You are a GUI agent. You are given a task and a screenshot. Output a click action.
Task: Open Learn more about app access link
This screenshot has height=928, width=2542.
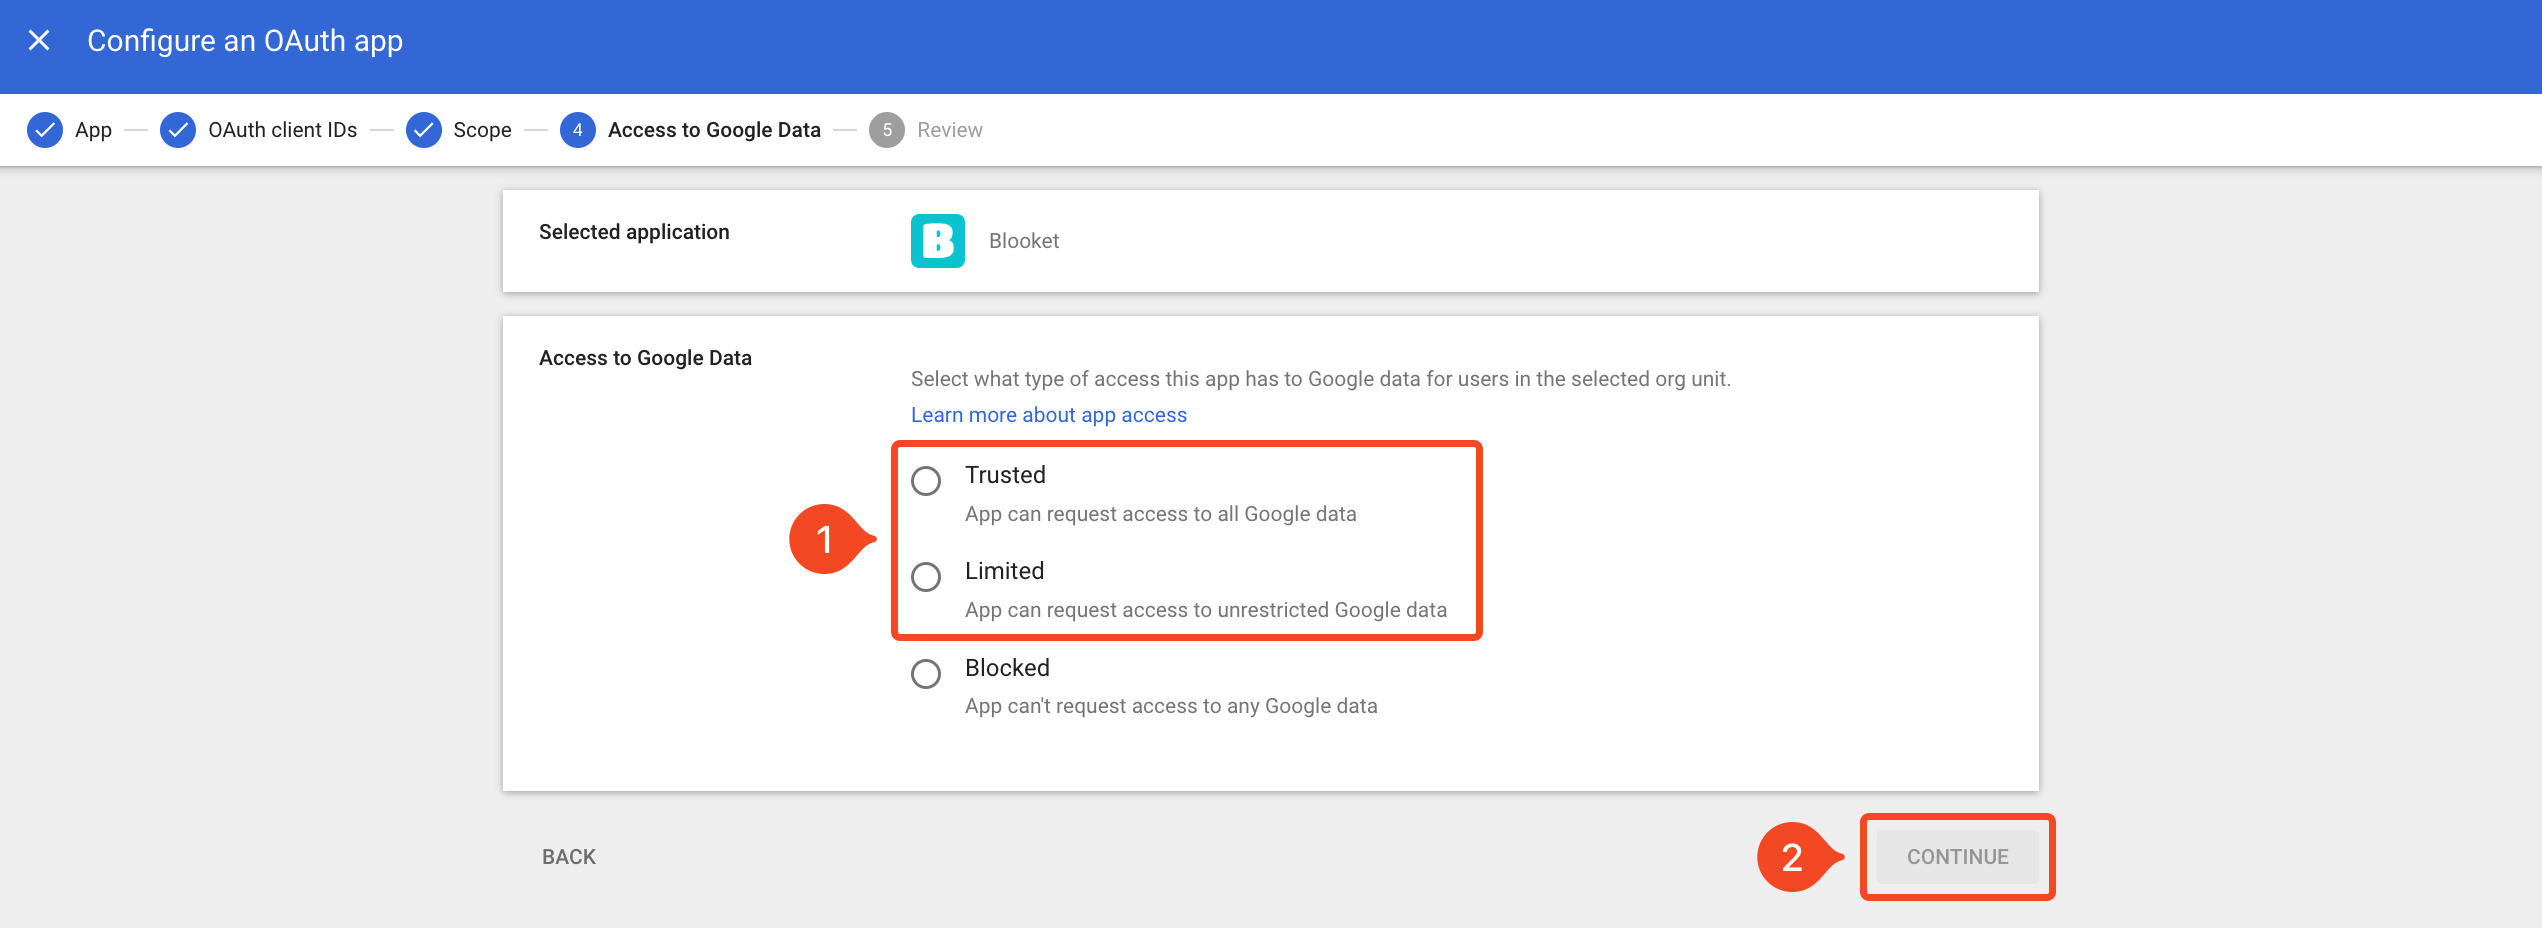1049,415
